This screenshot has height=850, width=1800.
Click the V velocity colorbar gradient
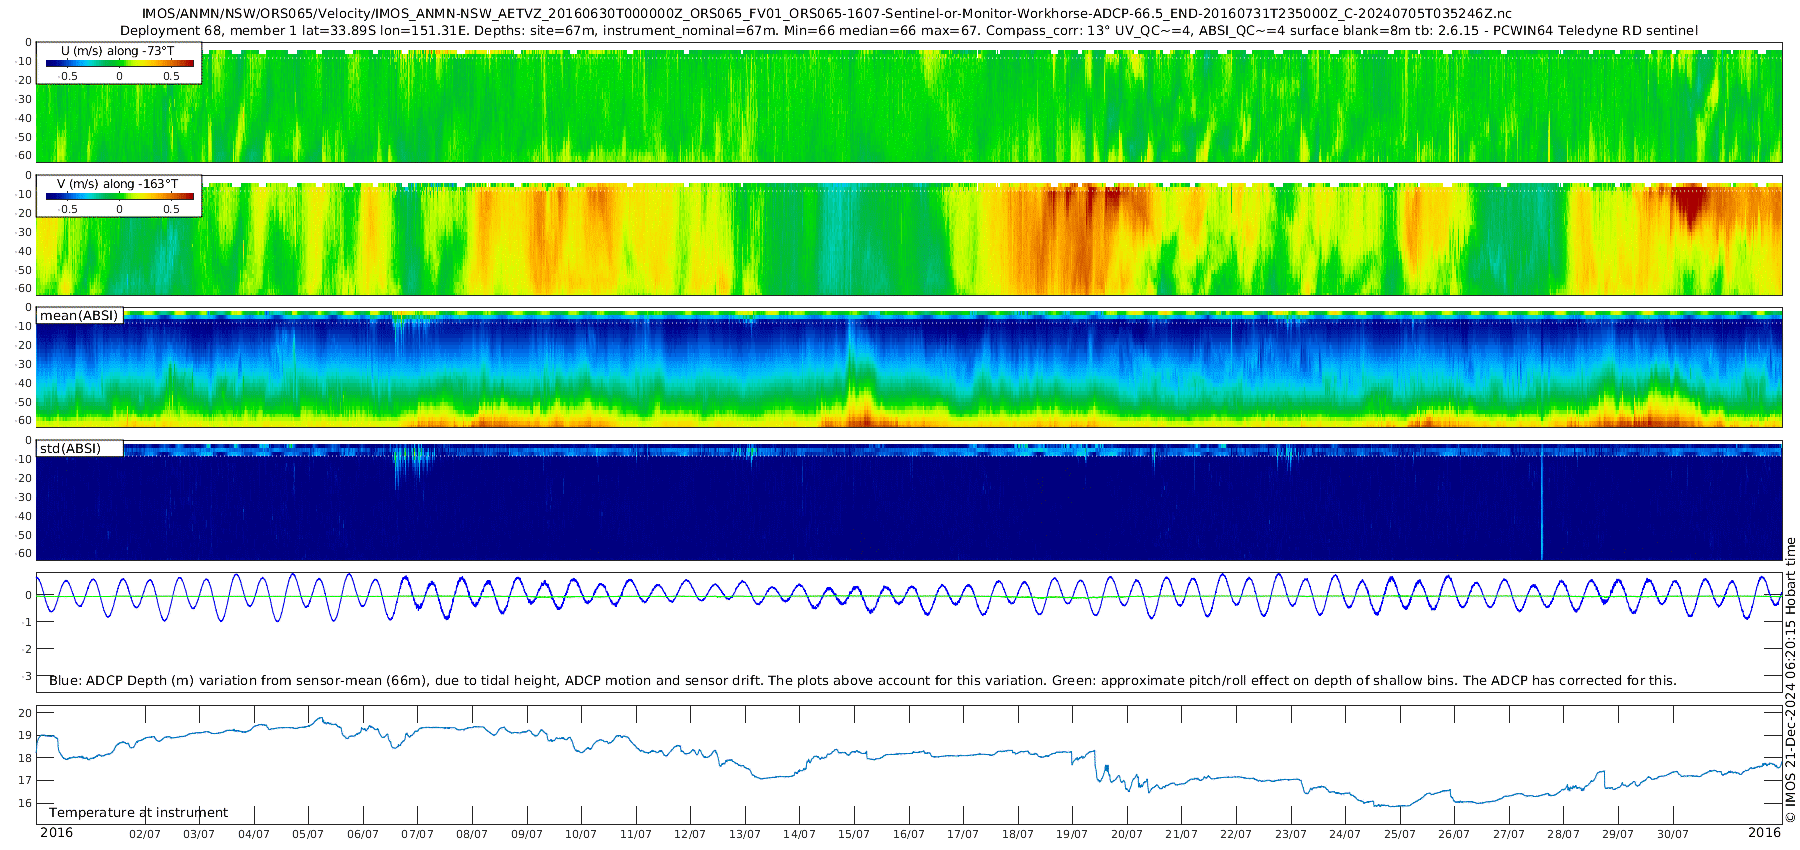pos(120,196)
